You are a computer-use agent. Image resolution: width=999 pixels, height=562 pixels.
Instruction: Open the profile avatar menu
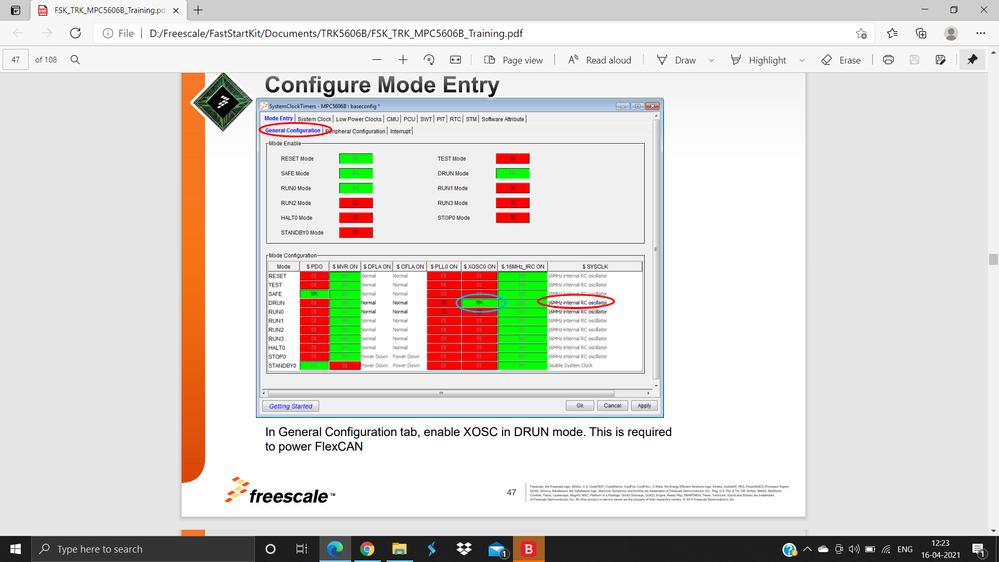pyautogui.click(x=951, y=33)
